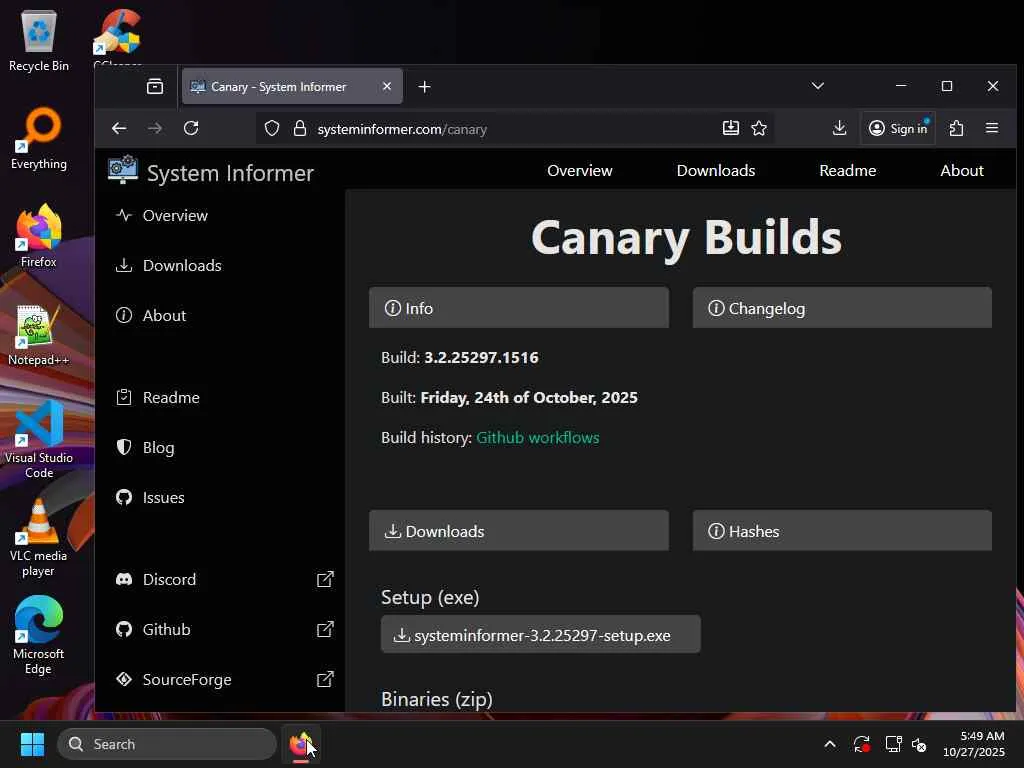Open the VLC media player shortcut

point(39,537)
